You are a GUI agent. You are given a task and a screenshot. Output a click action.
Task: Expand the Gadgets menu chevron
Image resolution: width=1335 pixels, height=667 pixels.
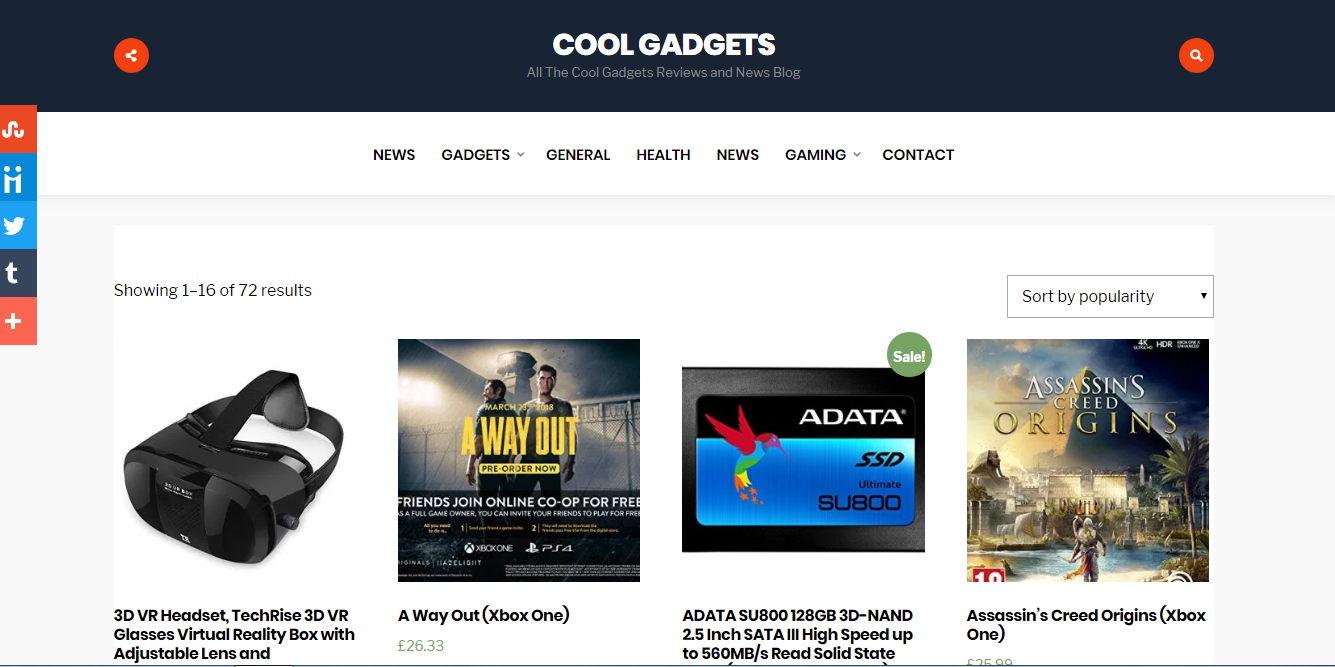click(x=521, y=155)
